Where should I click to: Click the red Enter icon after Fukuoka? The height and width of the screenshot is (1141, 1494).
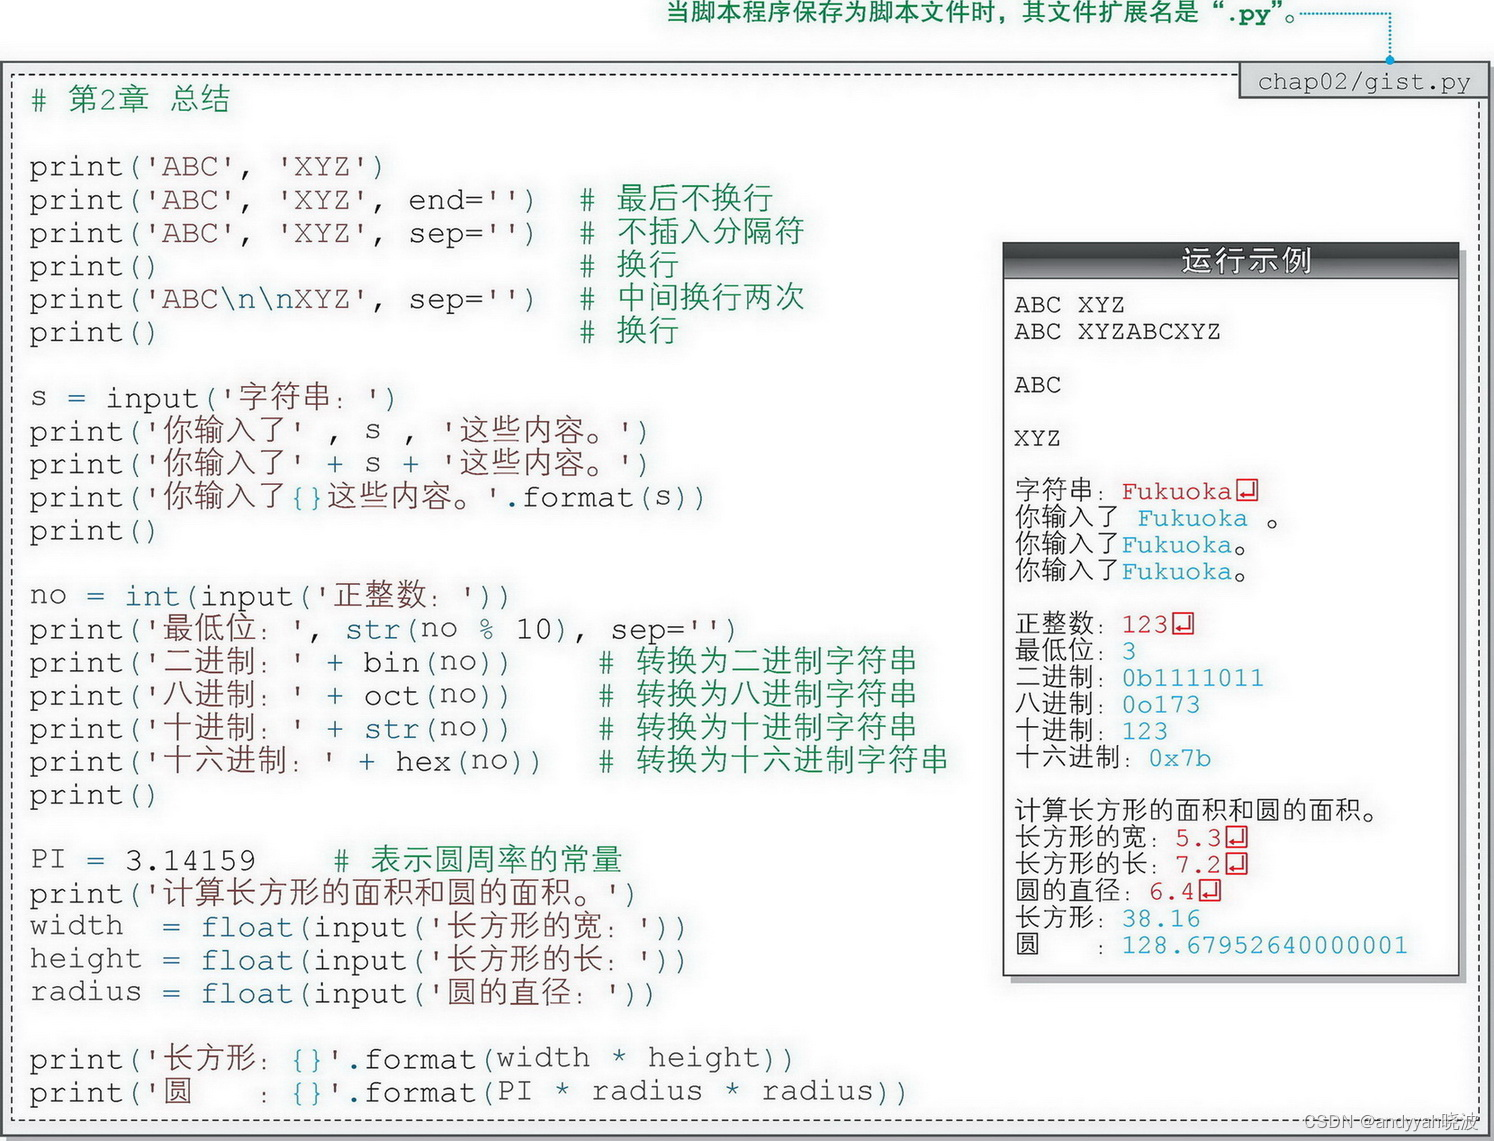(x=1248, y=491)
